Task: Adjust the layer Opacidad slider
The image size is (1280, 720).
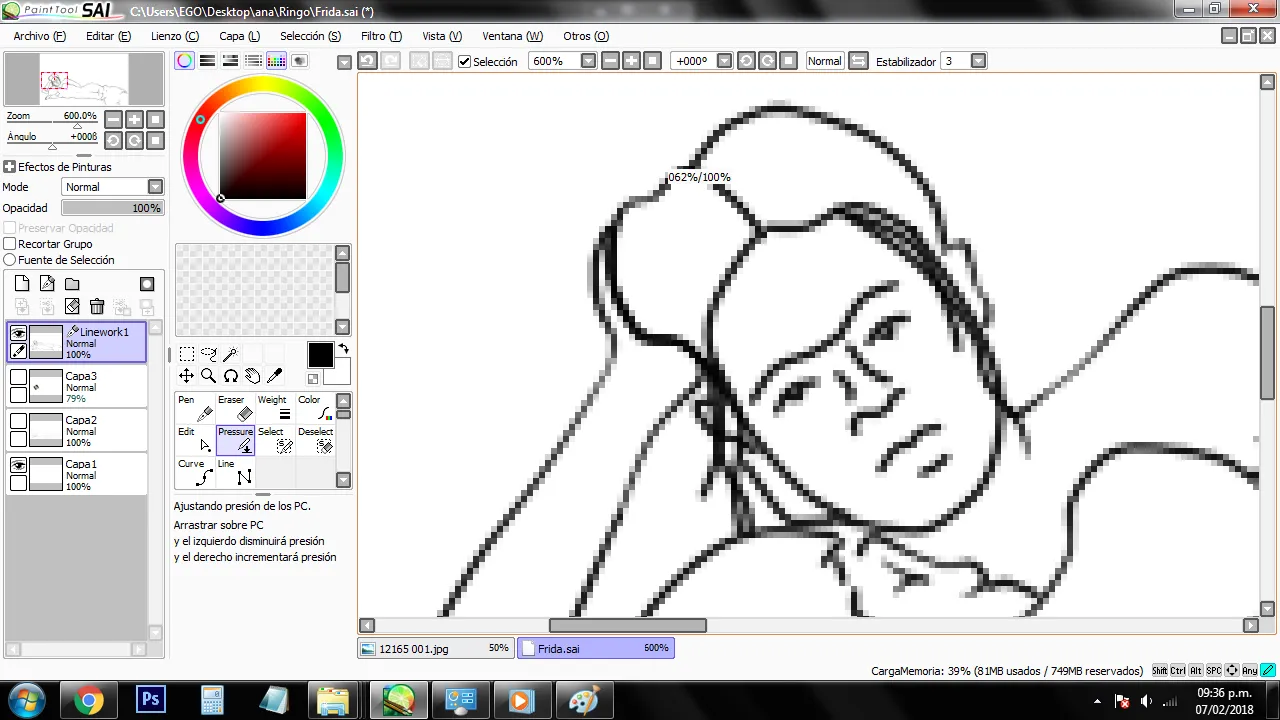Action: [x=112, y=208]
